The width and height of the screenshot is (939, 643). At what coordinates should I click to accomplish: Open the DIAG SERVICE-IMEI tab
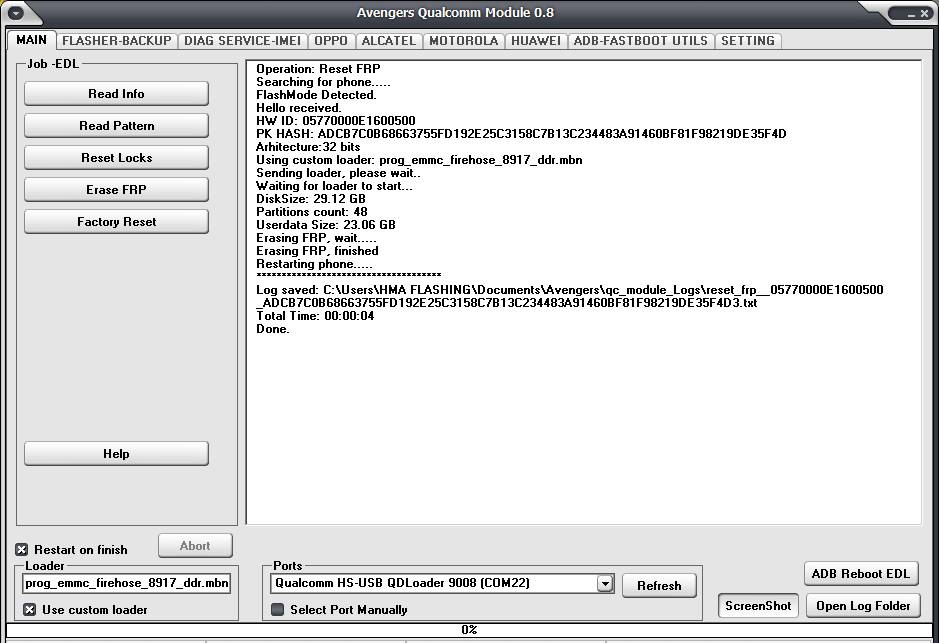[x=243, y=41]
